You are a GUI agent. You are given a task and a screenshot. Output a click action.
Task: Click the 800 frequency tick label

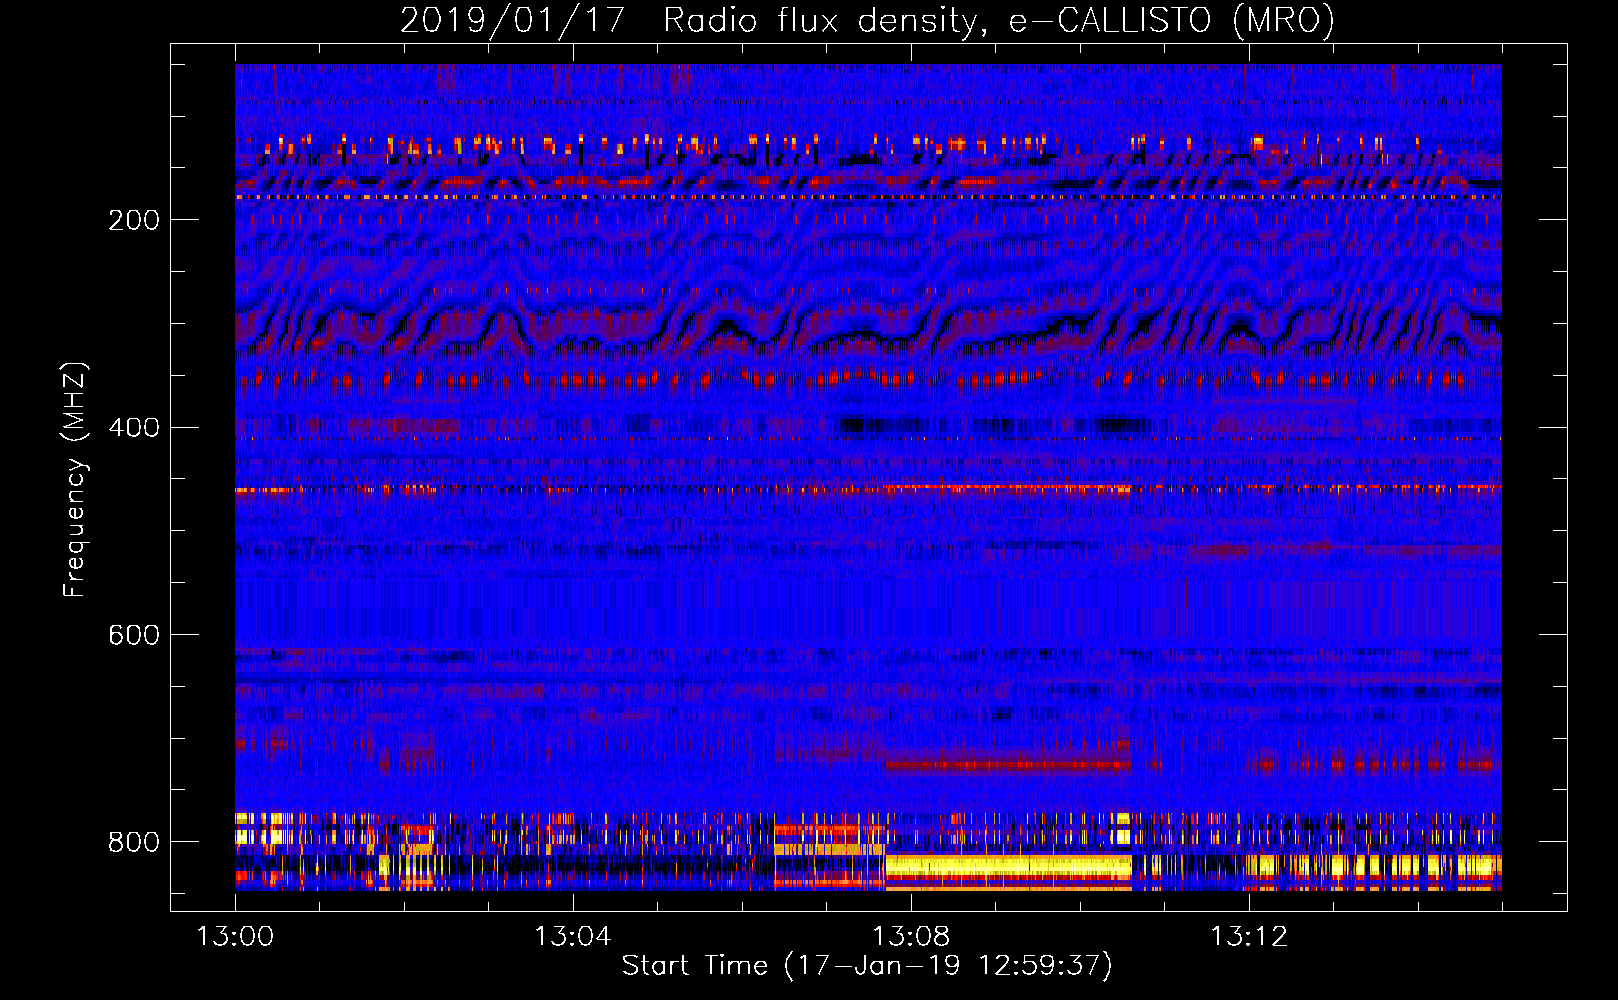click(x=134, y=842)
